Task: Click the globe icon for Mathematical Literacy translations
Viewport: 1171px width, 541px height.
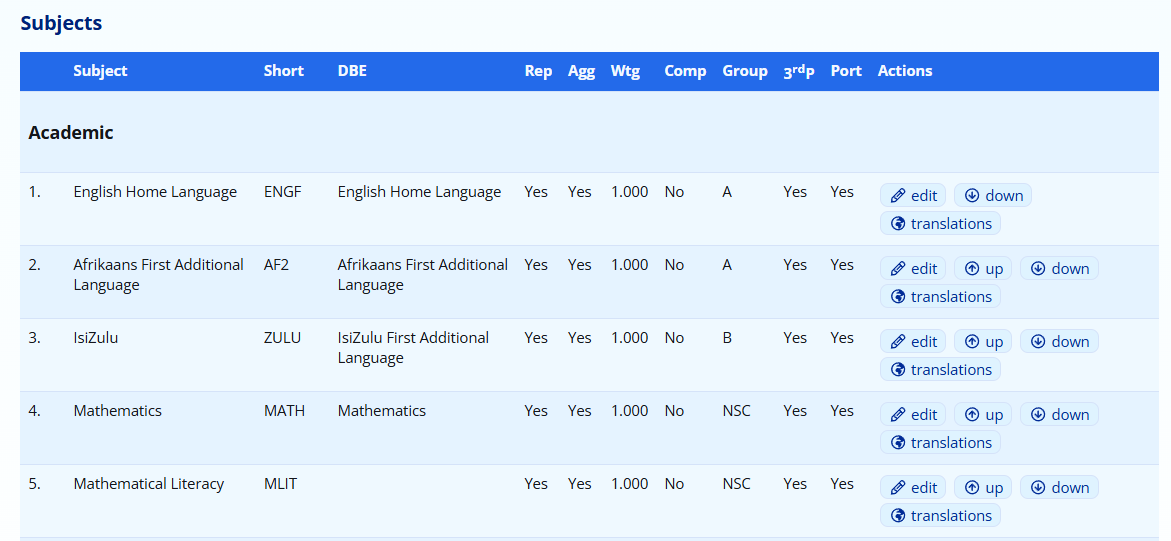Action: point(898,516)
